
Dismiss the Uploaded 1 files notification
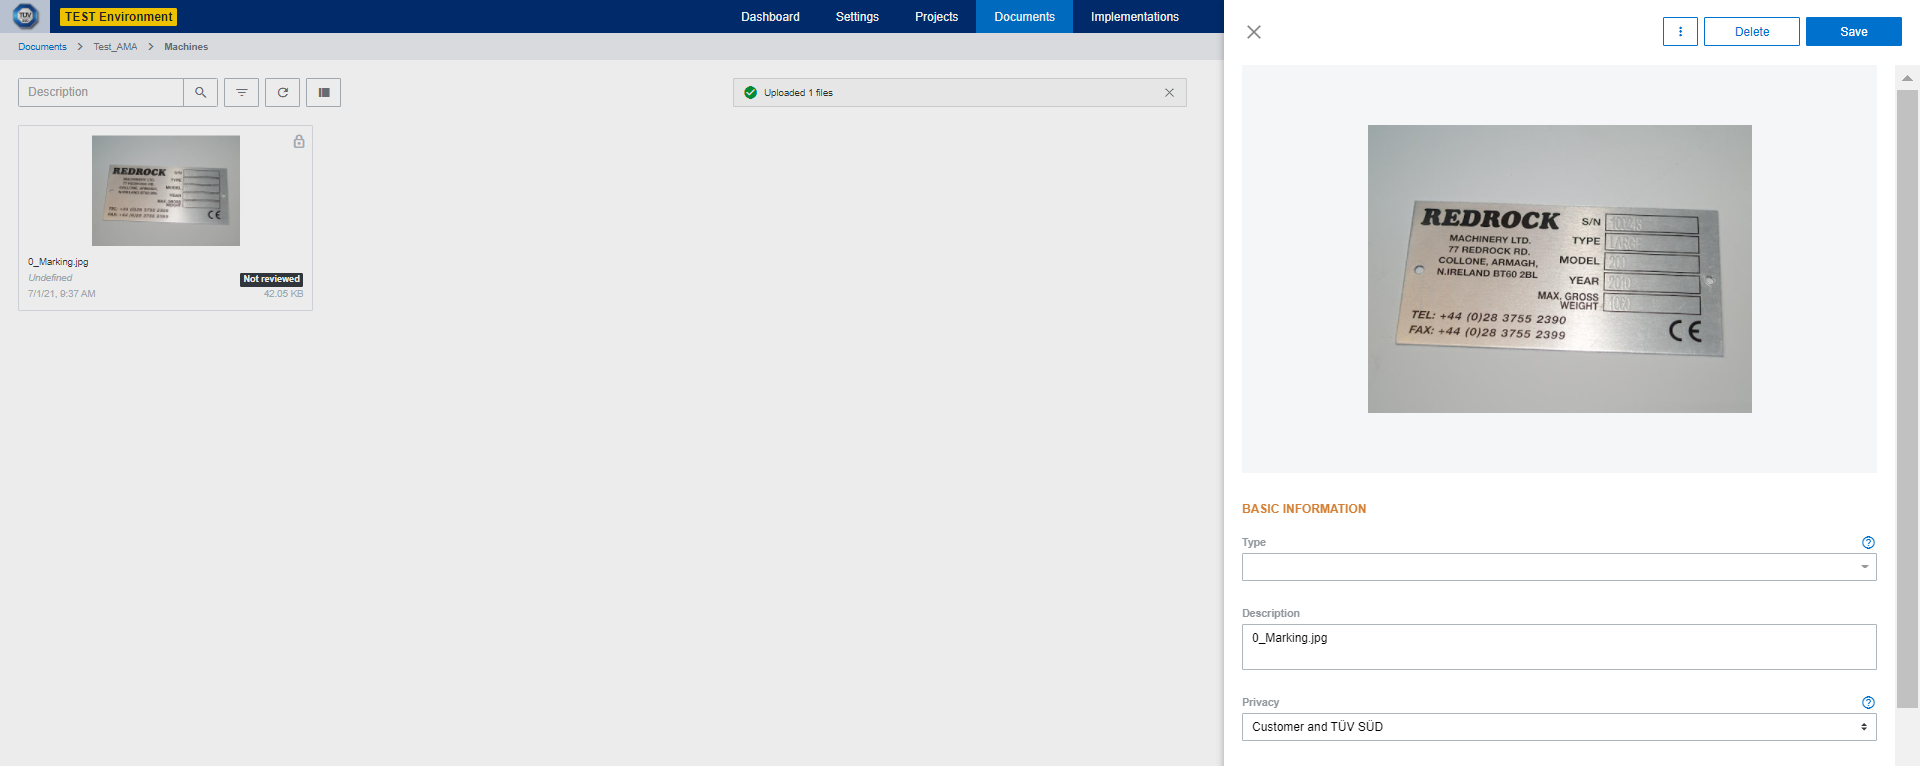(1169, 93)
